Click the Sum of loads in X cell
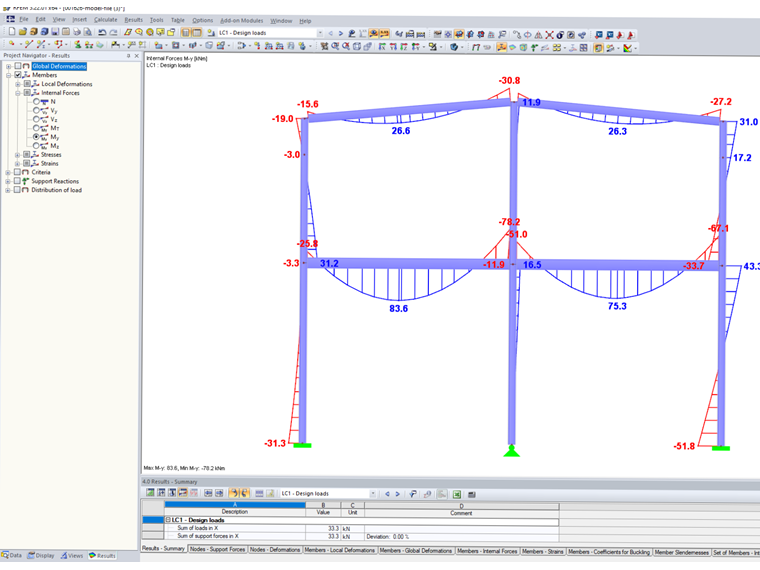Image resolution: width=760 pixels, height=570 pixels. 198,528
